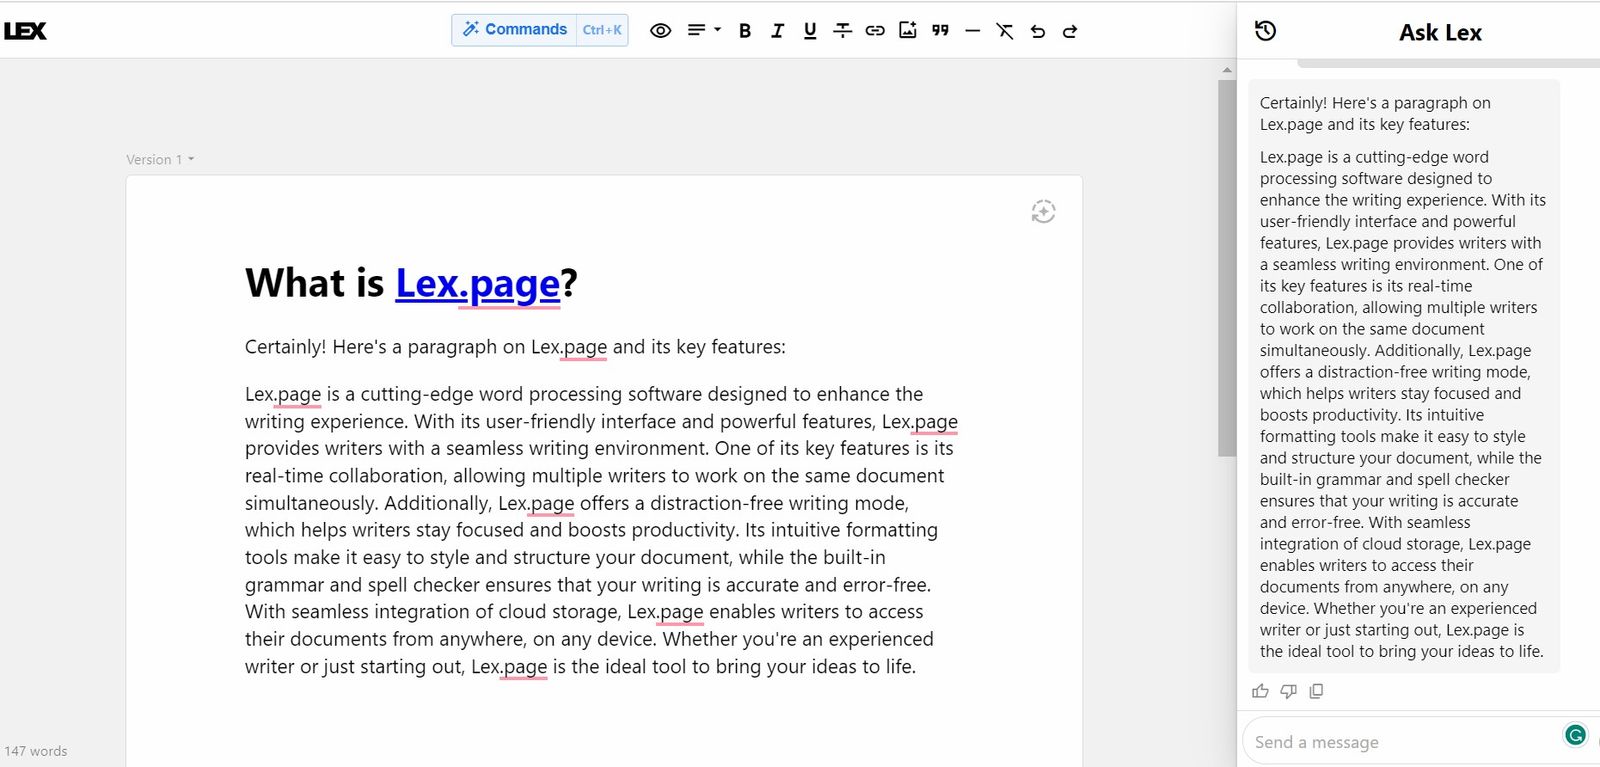Insert an image into document
Screen dimensions: 1600x767
pyautogui.click(x=908, y=31)
